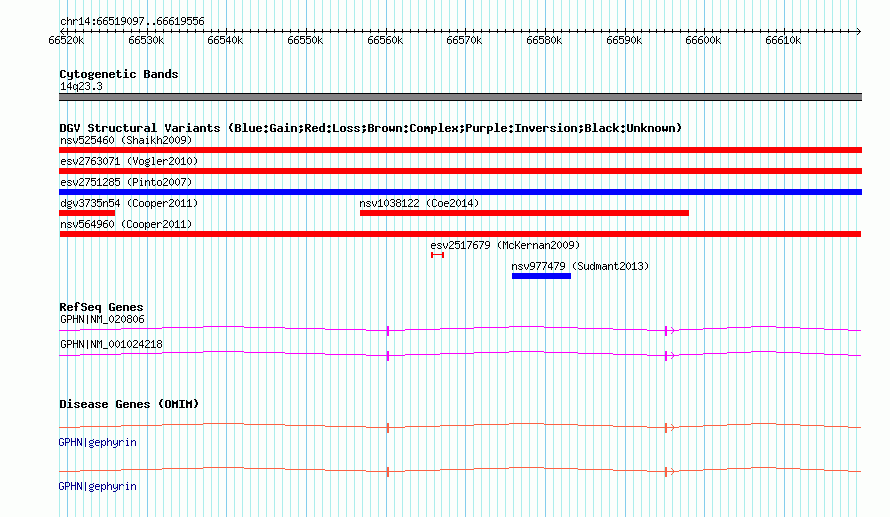
Task: Click the dgv3735n54 (Cooper2011) label
Action: coord(129,203)
